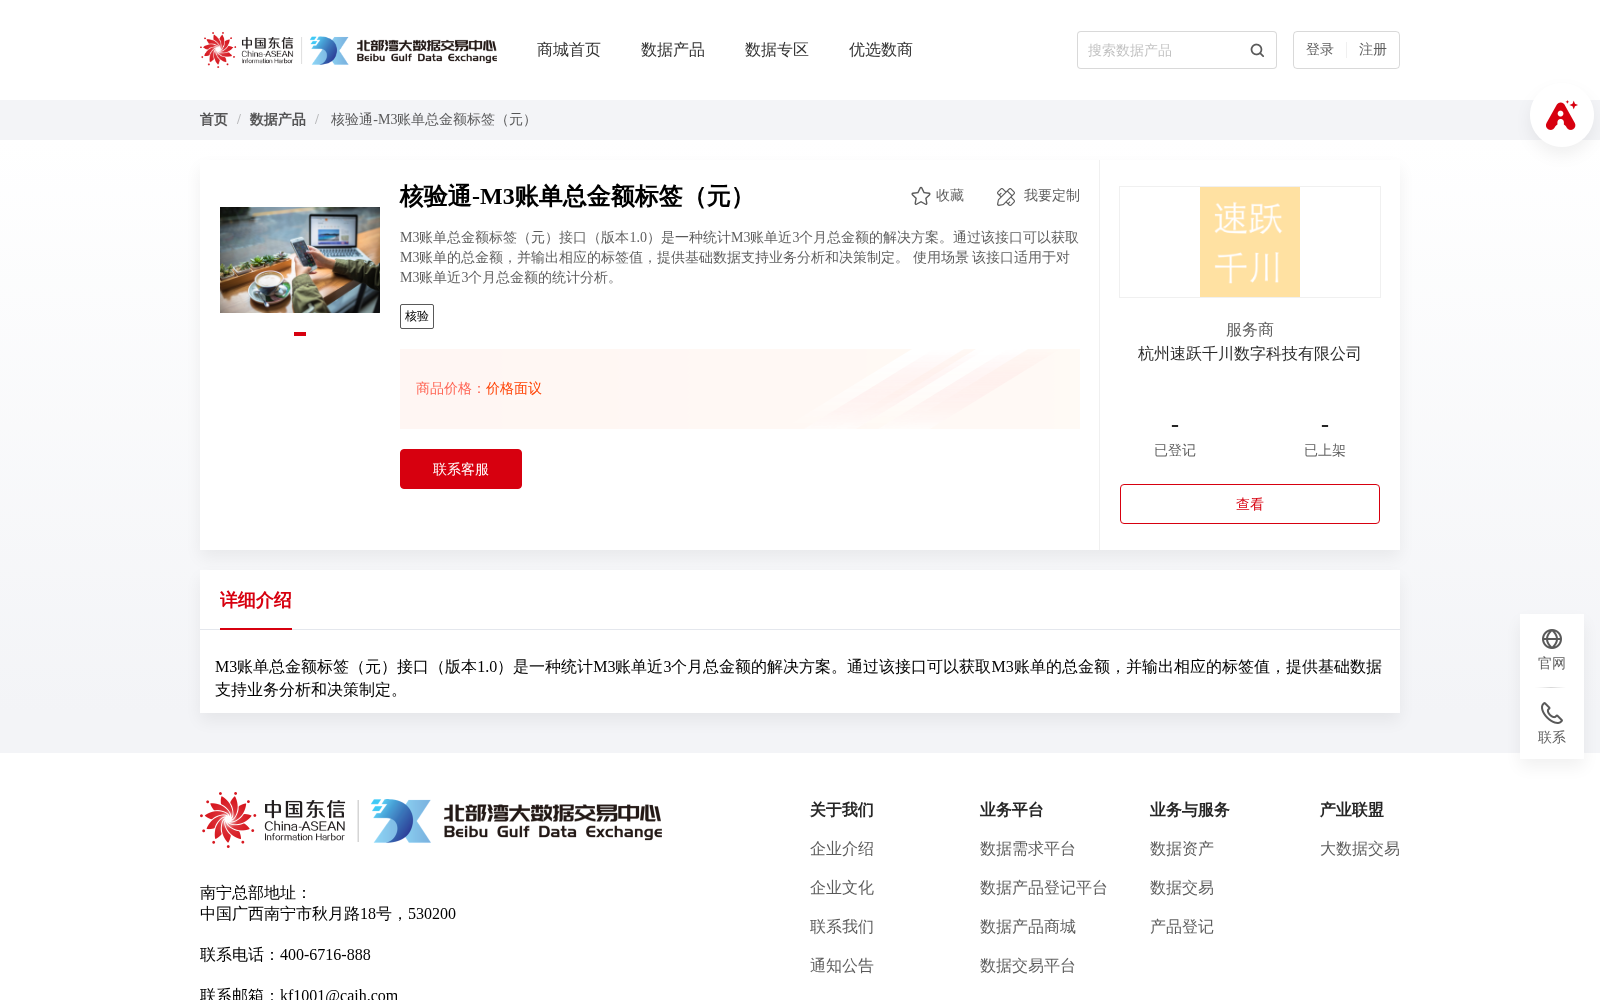
Task: Click the 关于我们 footer heading
Action: [x=842, y=810]
